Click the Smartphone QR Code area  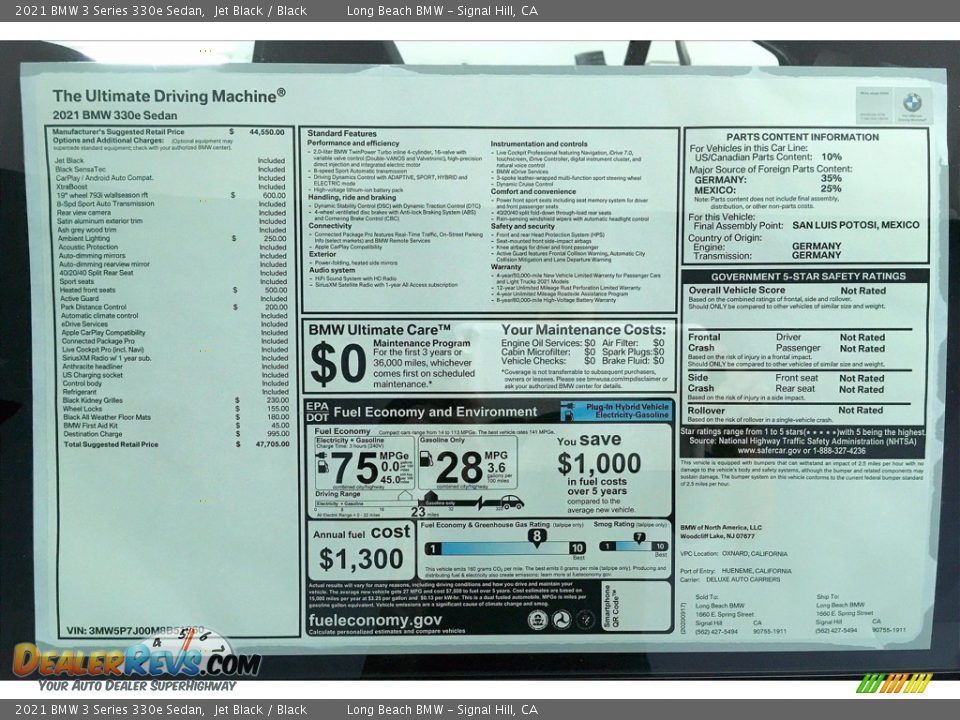[634, 606]
